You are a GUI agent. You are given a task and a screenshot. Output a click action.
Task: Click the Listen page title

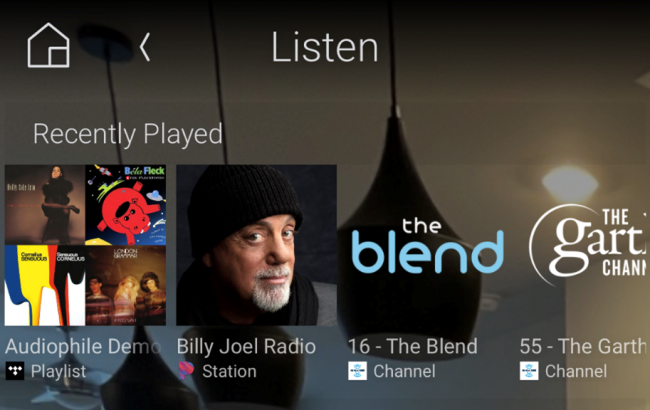[325, 48]
